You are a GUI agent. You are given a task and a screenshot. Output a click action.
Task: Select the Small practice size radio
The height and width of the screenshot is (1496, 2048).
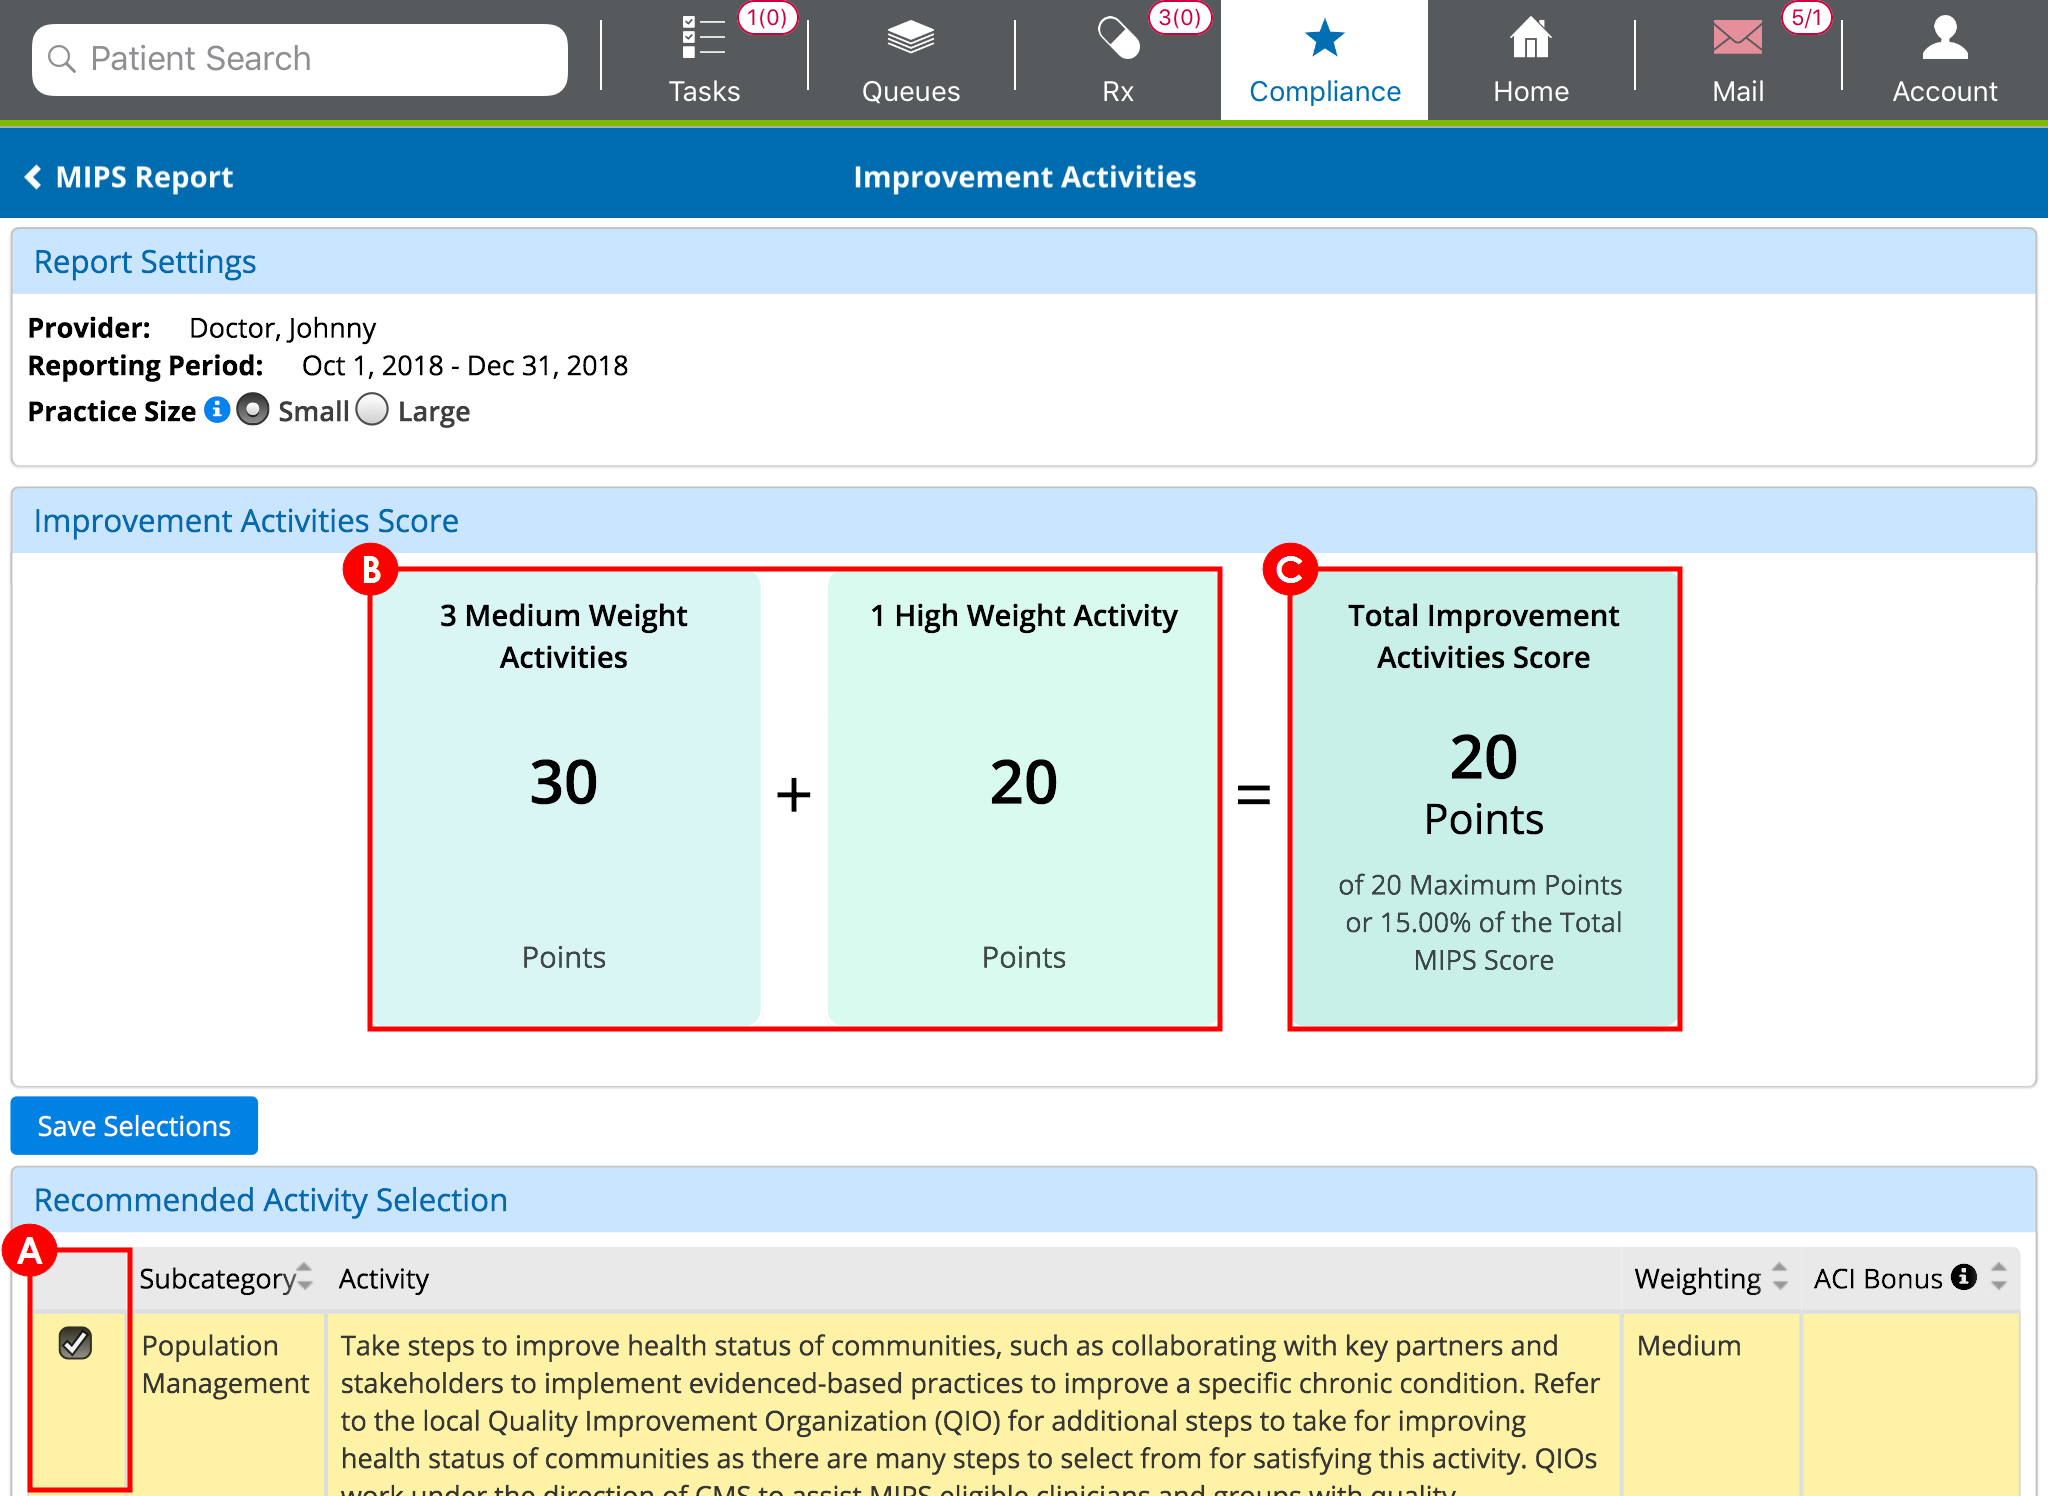(x=253, y=410)
